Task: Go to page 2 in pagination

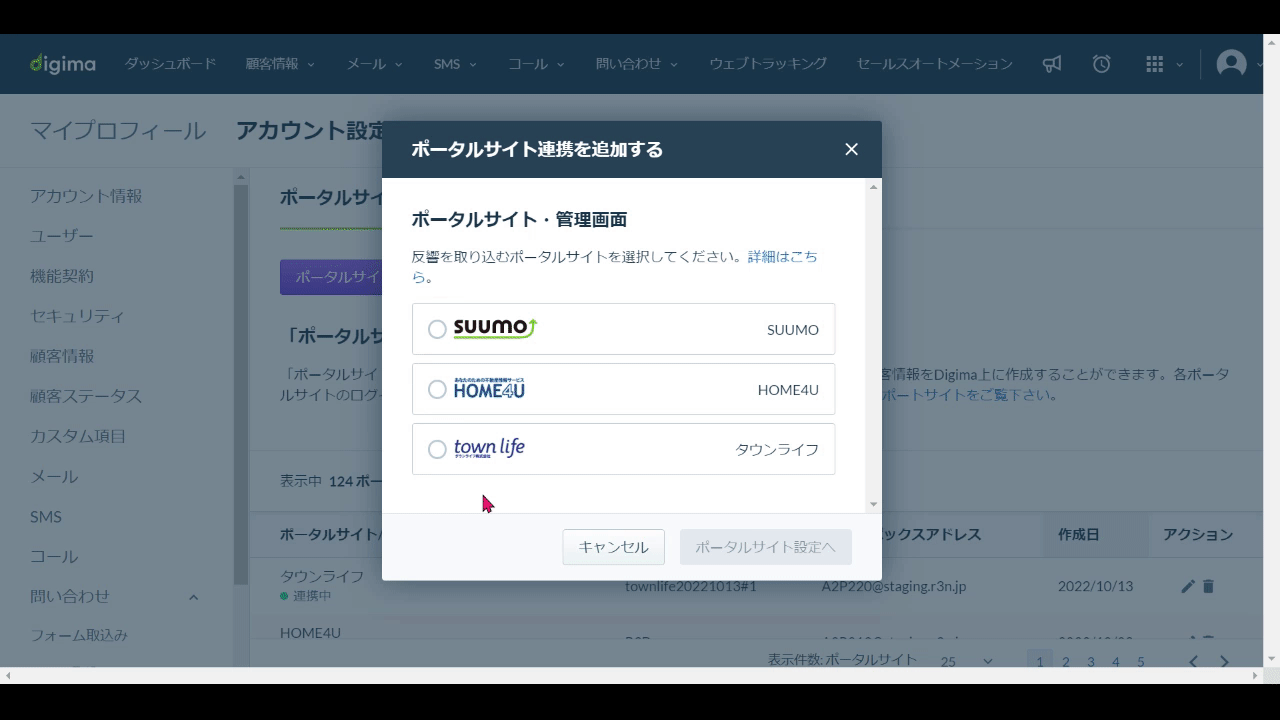Action: pyautogui.click(x=1066, y=661)
